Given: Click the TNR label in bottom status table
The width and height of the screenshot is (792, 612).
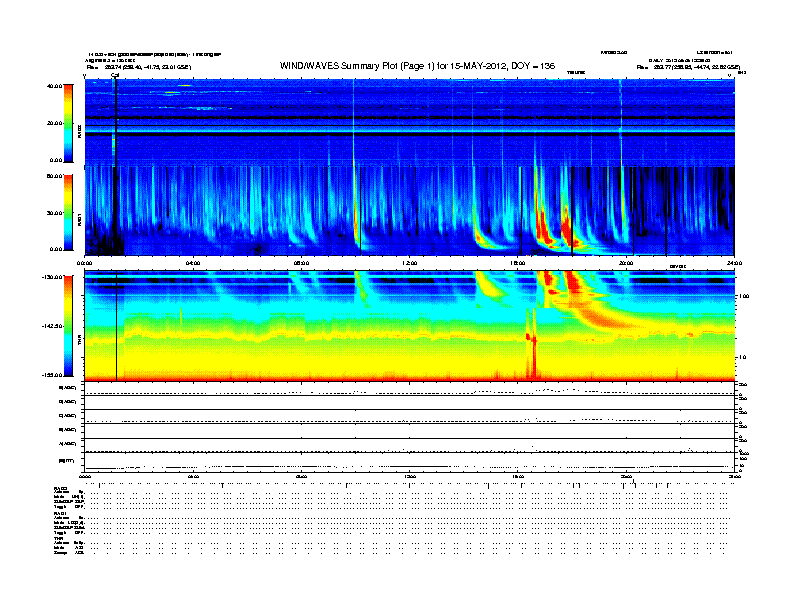Looking at the screenshot, I should coord(58,538).
